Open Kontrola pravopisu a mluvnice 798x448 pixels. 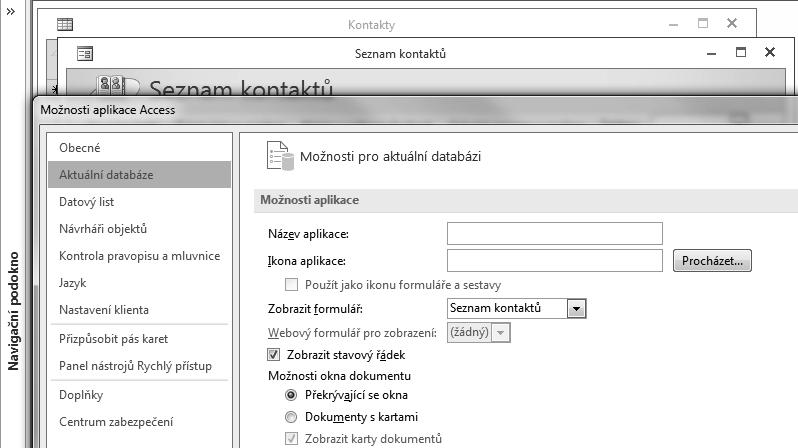click(139, 256)
